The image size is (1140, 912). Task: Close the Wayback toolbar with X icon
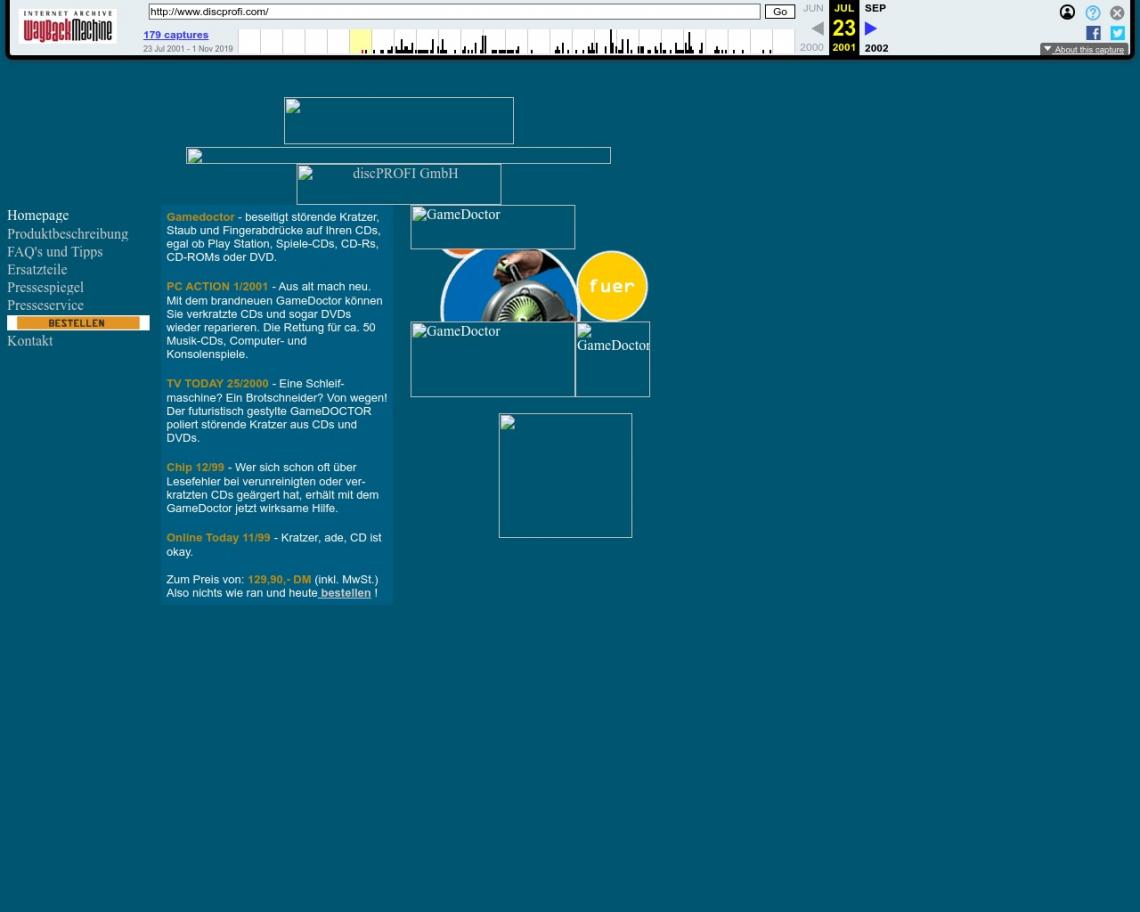(x=1117, y=12)
